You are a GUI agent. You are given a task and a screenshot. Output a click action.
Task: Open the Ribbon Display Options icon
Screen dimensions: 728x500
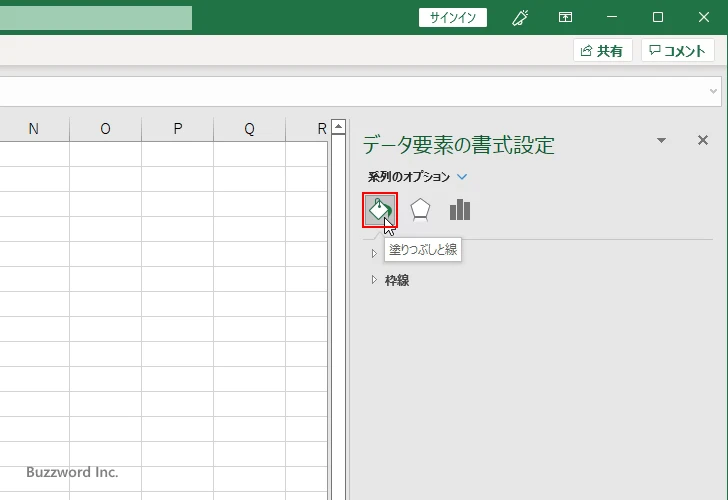pos(566,17)
